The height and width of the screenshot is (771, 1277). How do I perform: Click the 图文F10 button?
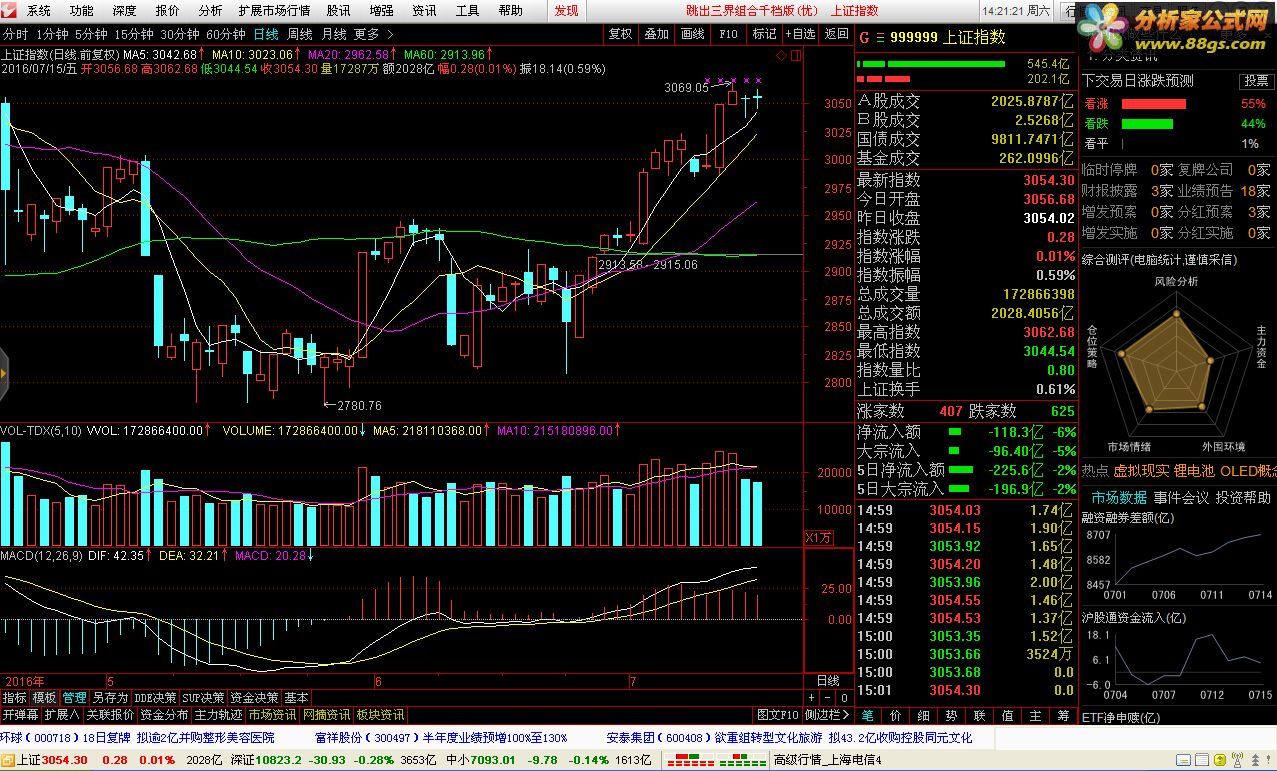coord(778,715)
